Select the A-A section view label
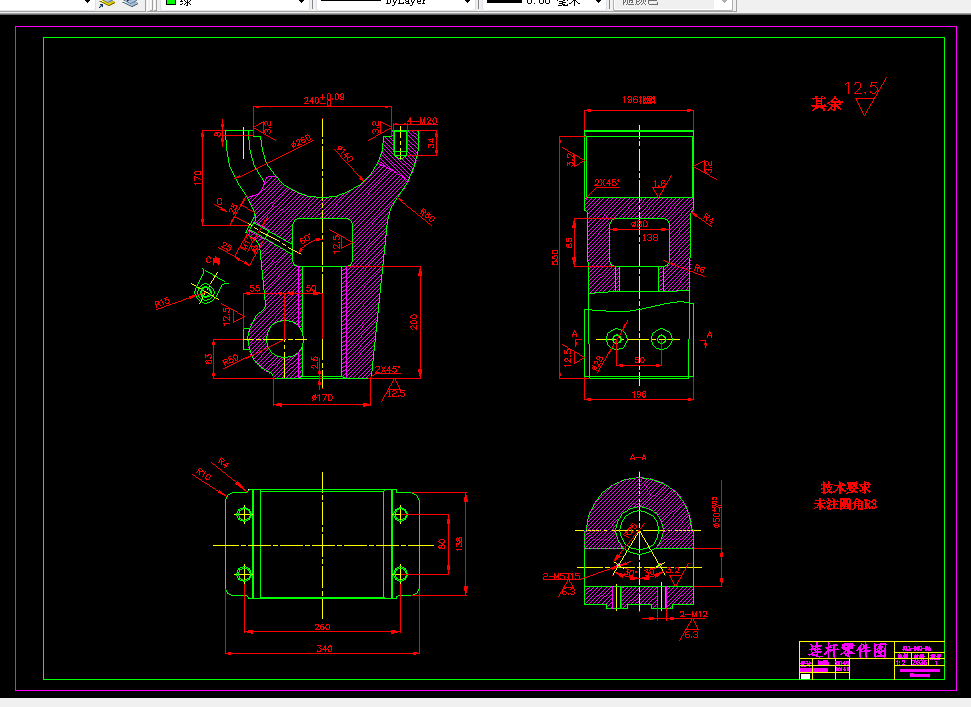The height and width of the screenshot is (707, 971). pyautogui.click(x=638, y=458)
